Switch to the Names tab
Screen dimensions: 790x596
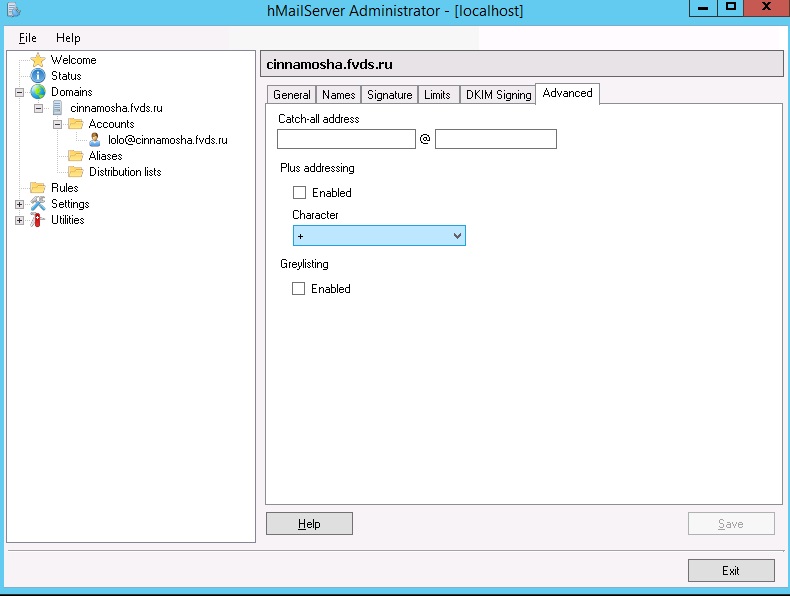tap(339, 95)
